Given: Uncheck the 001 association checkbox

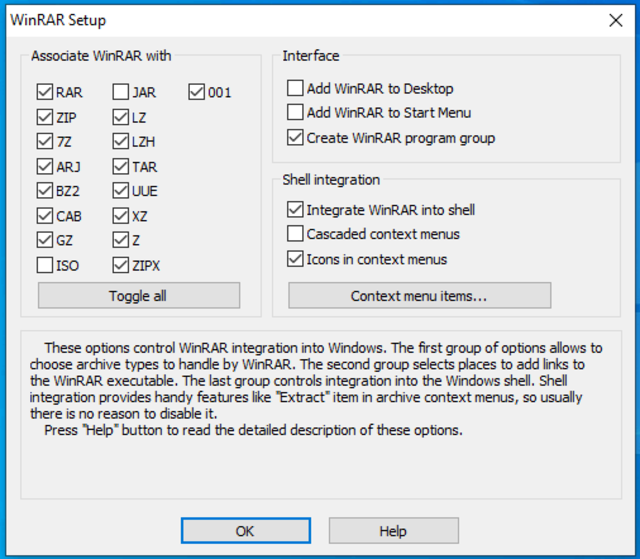Looking at the screenshot, I should (197, 92).
